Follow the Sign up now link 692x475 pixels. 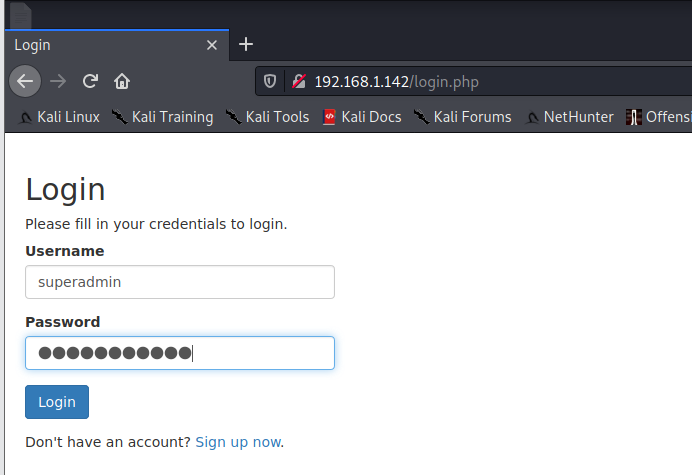pyautogui.click(x=238, y=442)
